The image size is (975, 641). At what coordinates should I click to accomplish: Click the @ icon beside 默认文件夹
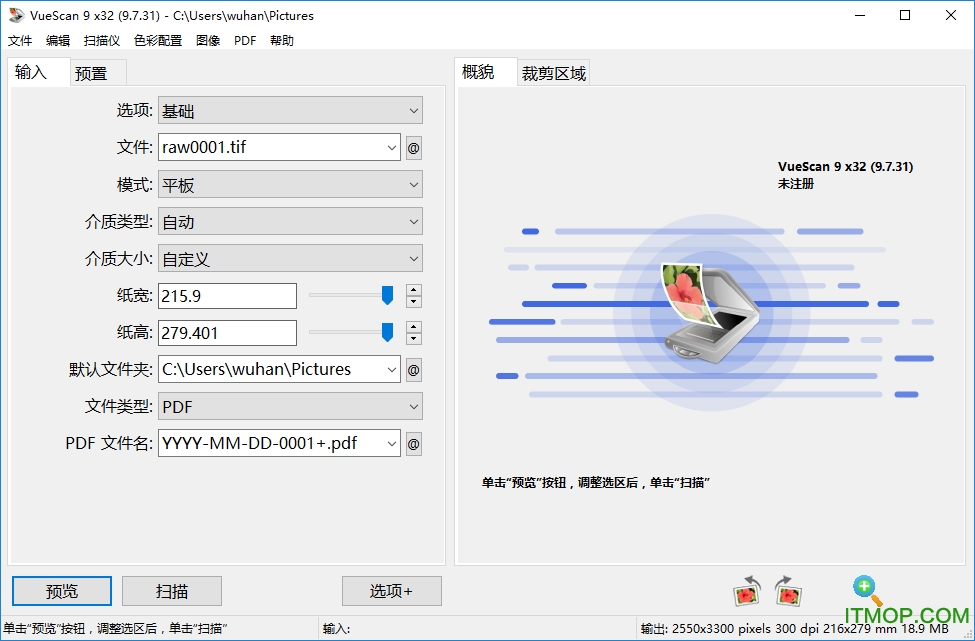point(413,369)
